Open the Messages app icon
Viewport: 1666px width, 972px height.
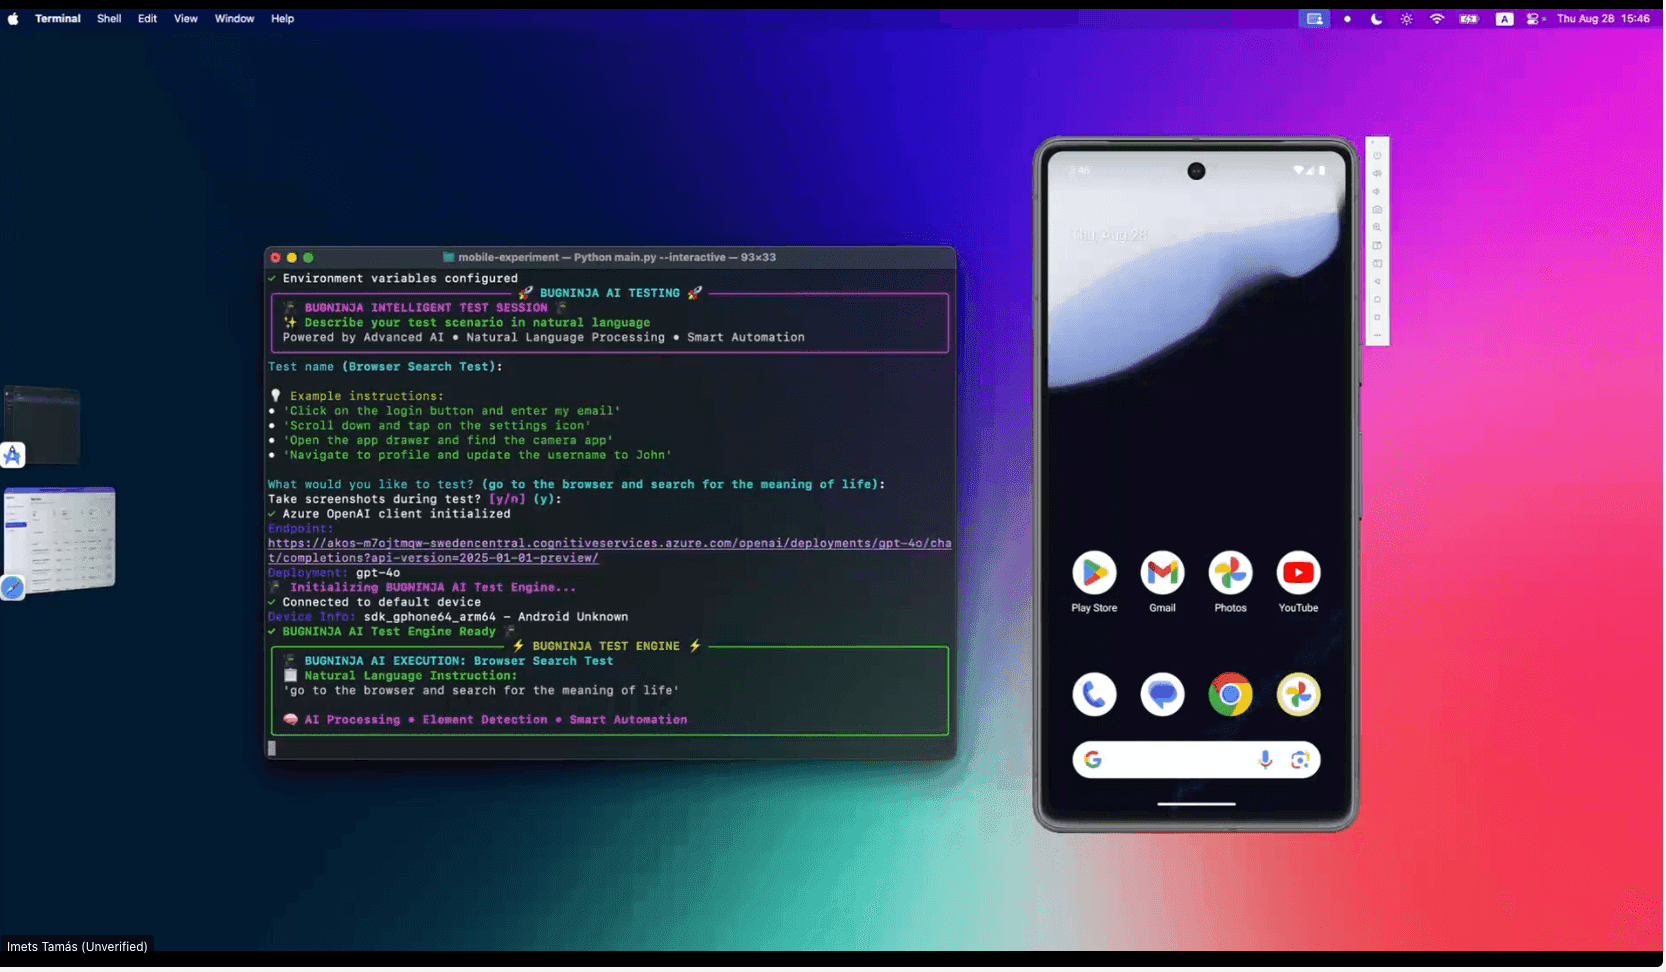pyautogui.click(x=1164, y=696)
